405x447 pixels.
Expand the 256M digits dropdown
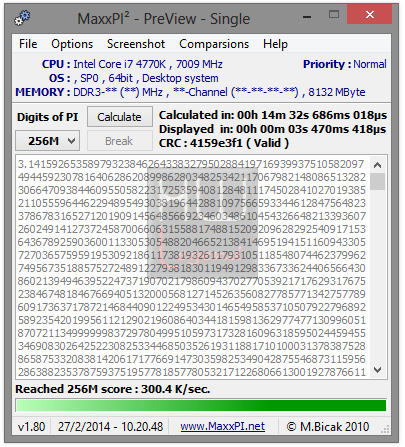(x=47, y=141)
